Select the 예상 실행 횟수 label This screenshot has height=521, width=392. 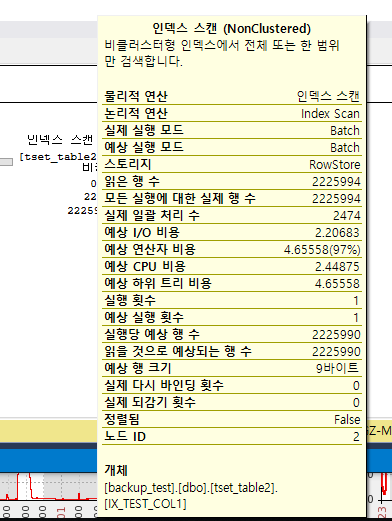(144, 317)
